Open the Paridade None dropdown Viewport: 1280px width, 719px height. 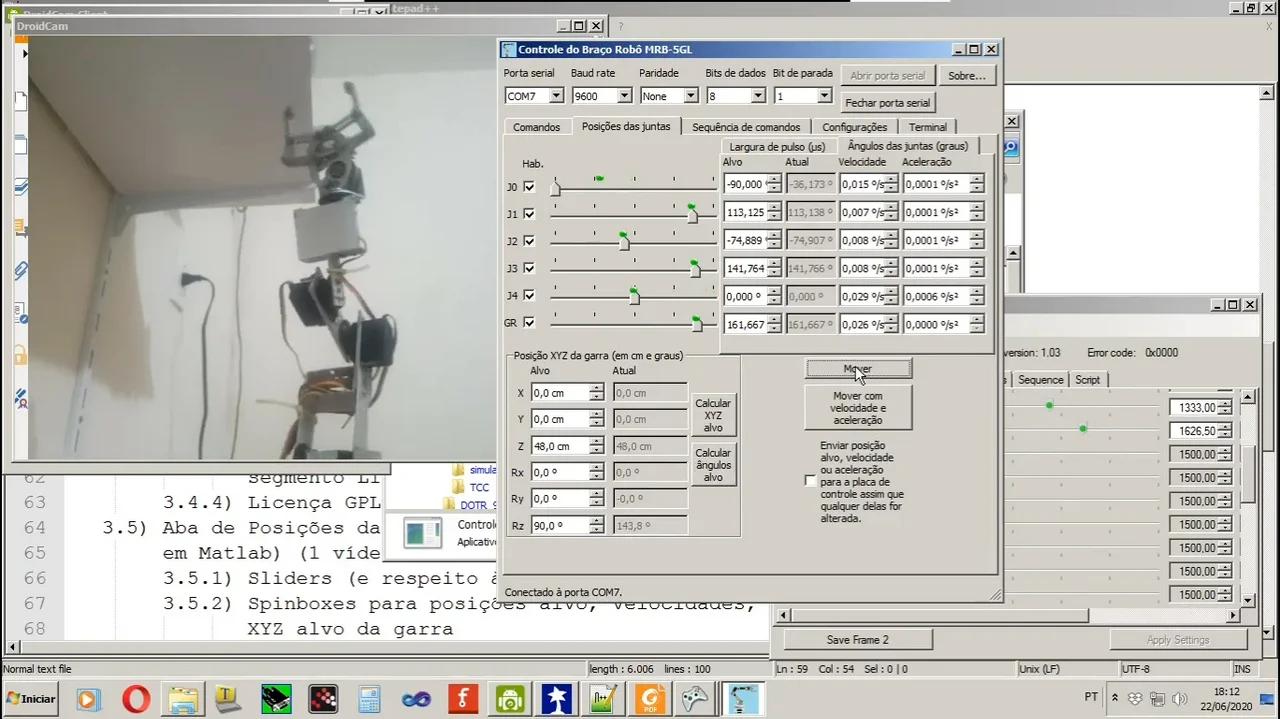(x=669, y=96)
